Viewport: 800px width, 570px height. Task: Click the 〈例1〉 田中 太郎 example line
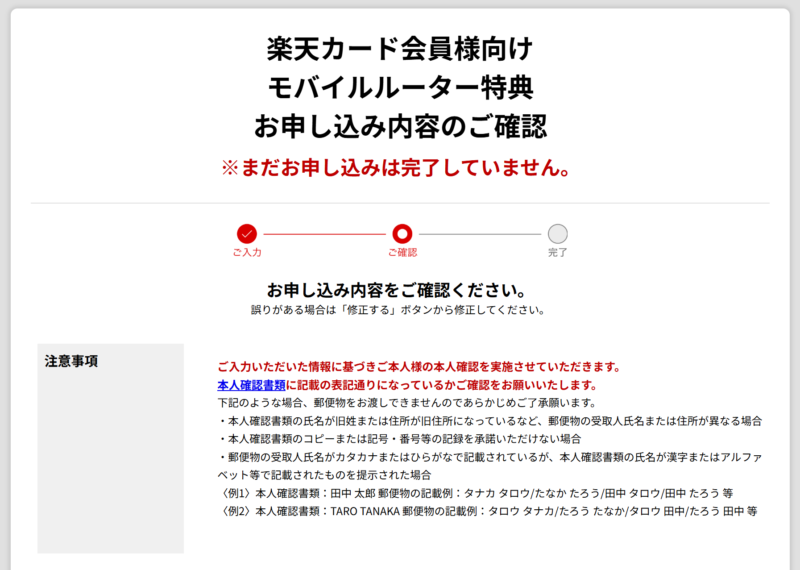475,493
